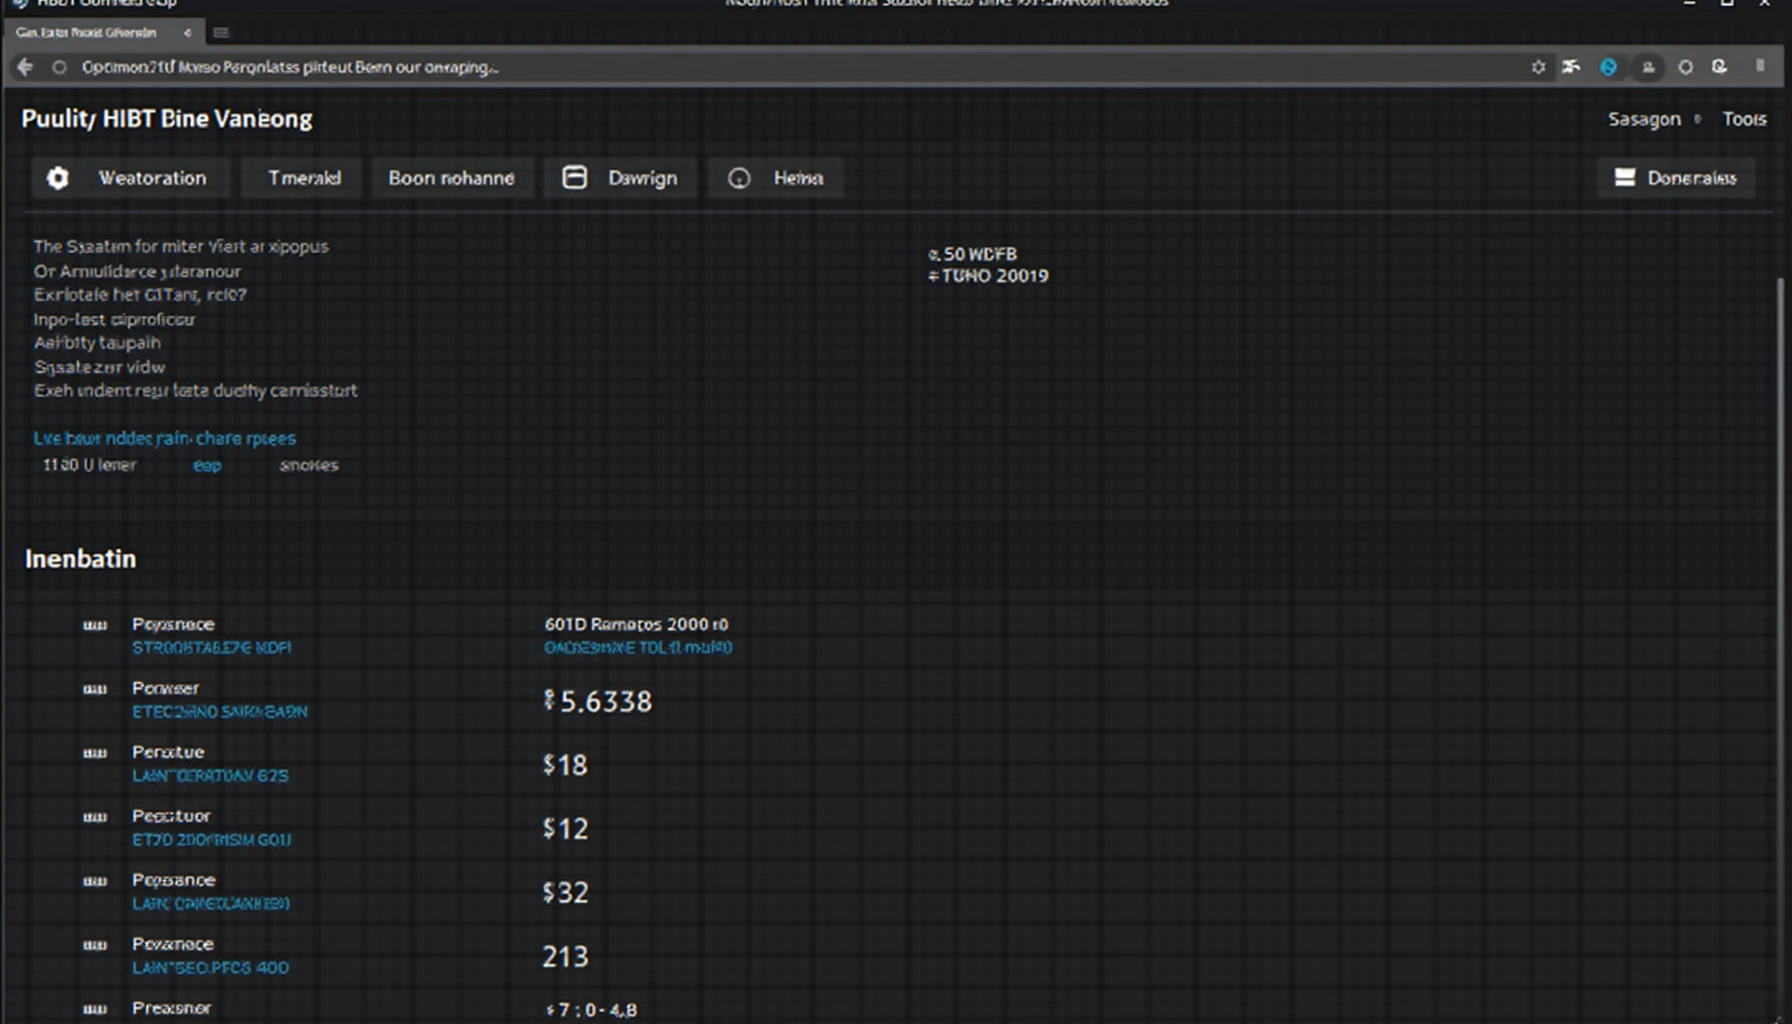Click the star-shaped extension icon in toolbar
Screen dimensions: 1792x1024
(1538, 67)
